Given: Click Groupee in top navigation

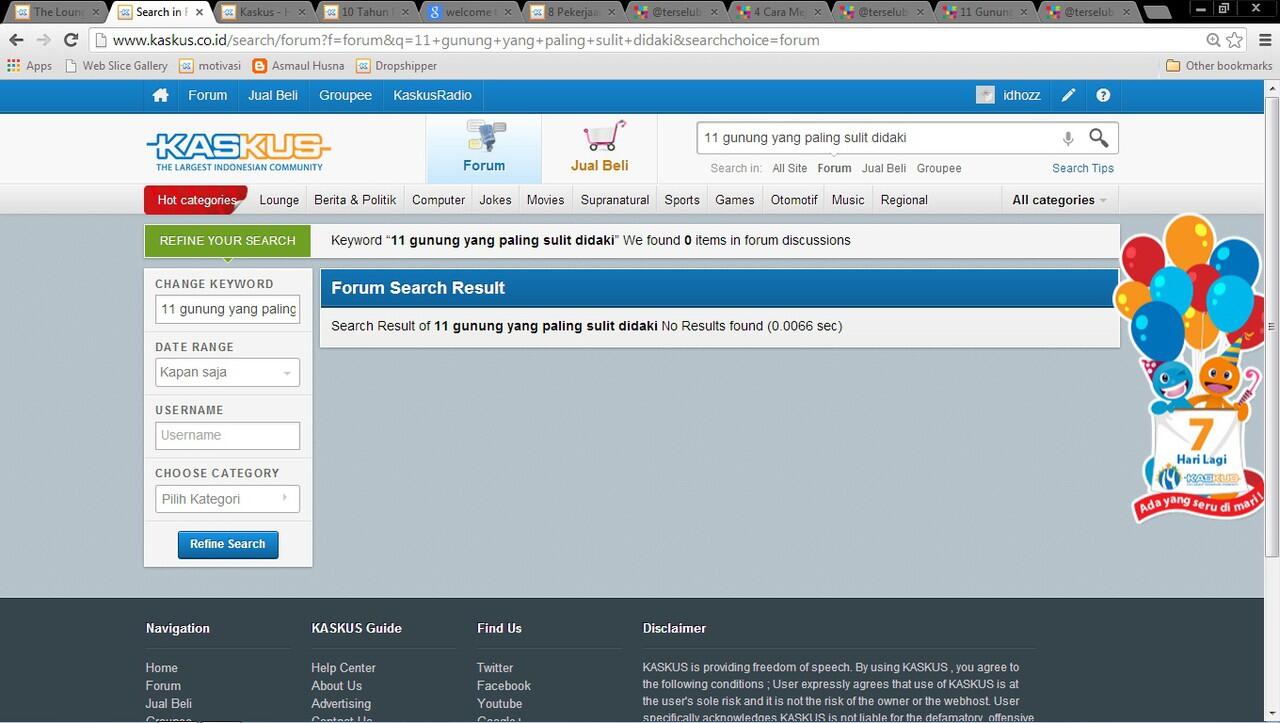Looking at the screenshot, I should [345, 95].
